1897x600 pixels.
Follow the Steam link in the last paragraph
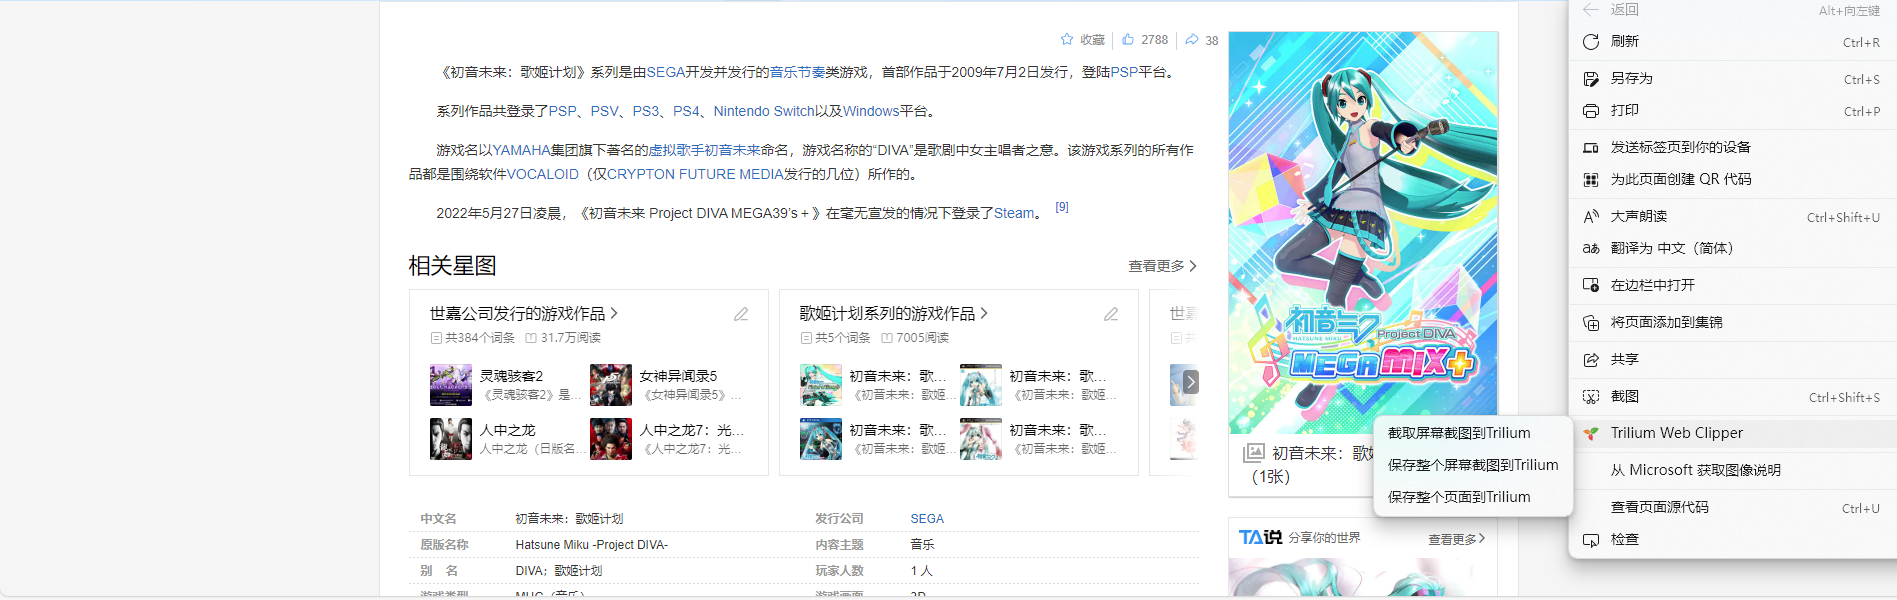[1014, 213]
